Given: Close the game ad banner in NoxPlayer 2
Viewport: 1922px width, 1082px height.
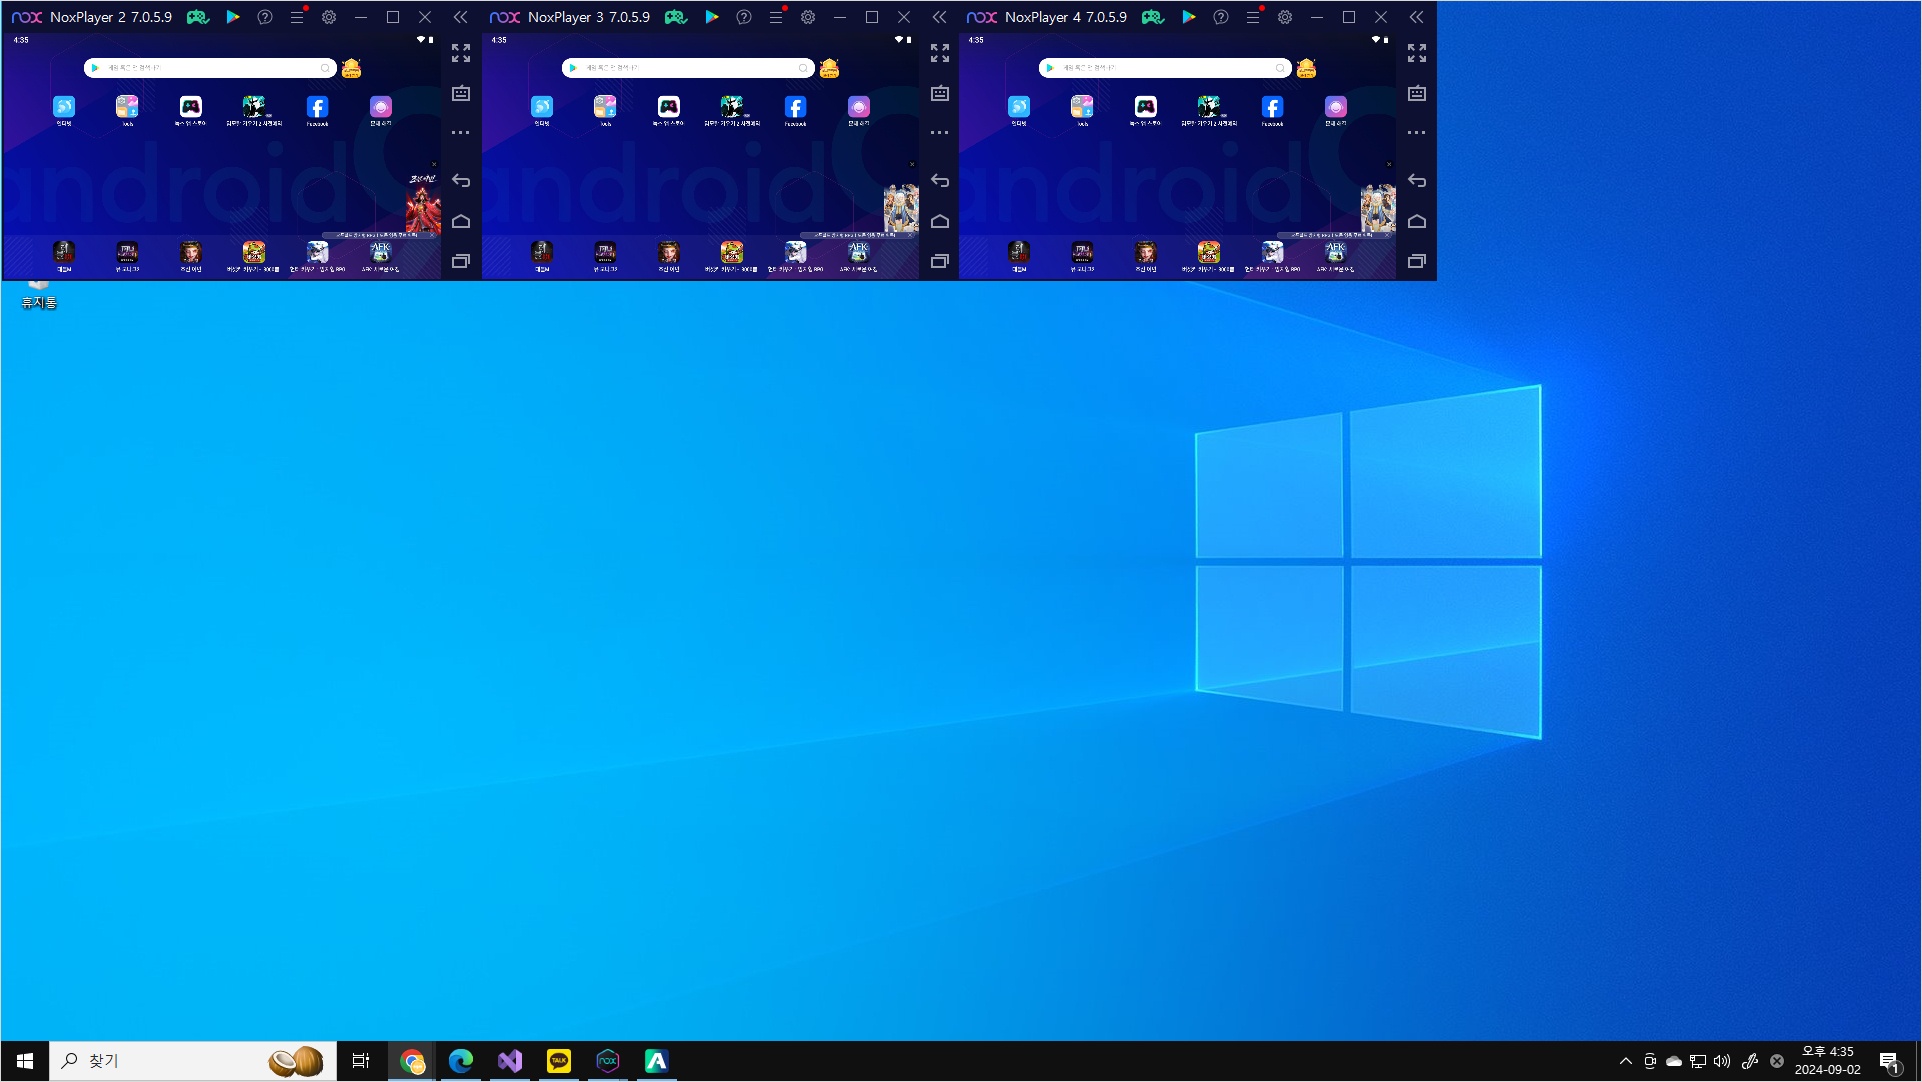Looking at the screenshot, I should 434,164.
